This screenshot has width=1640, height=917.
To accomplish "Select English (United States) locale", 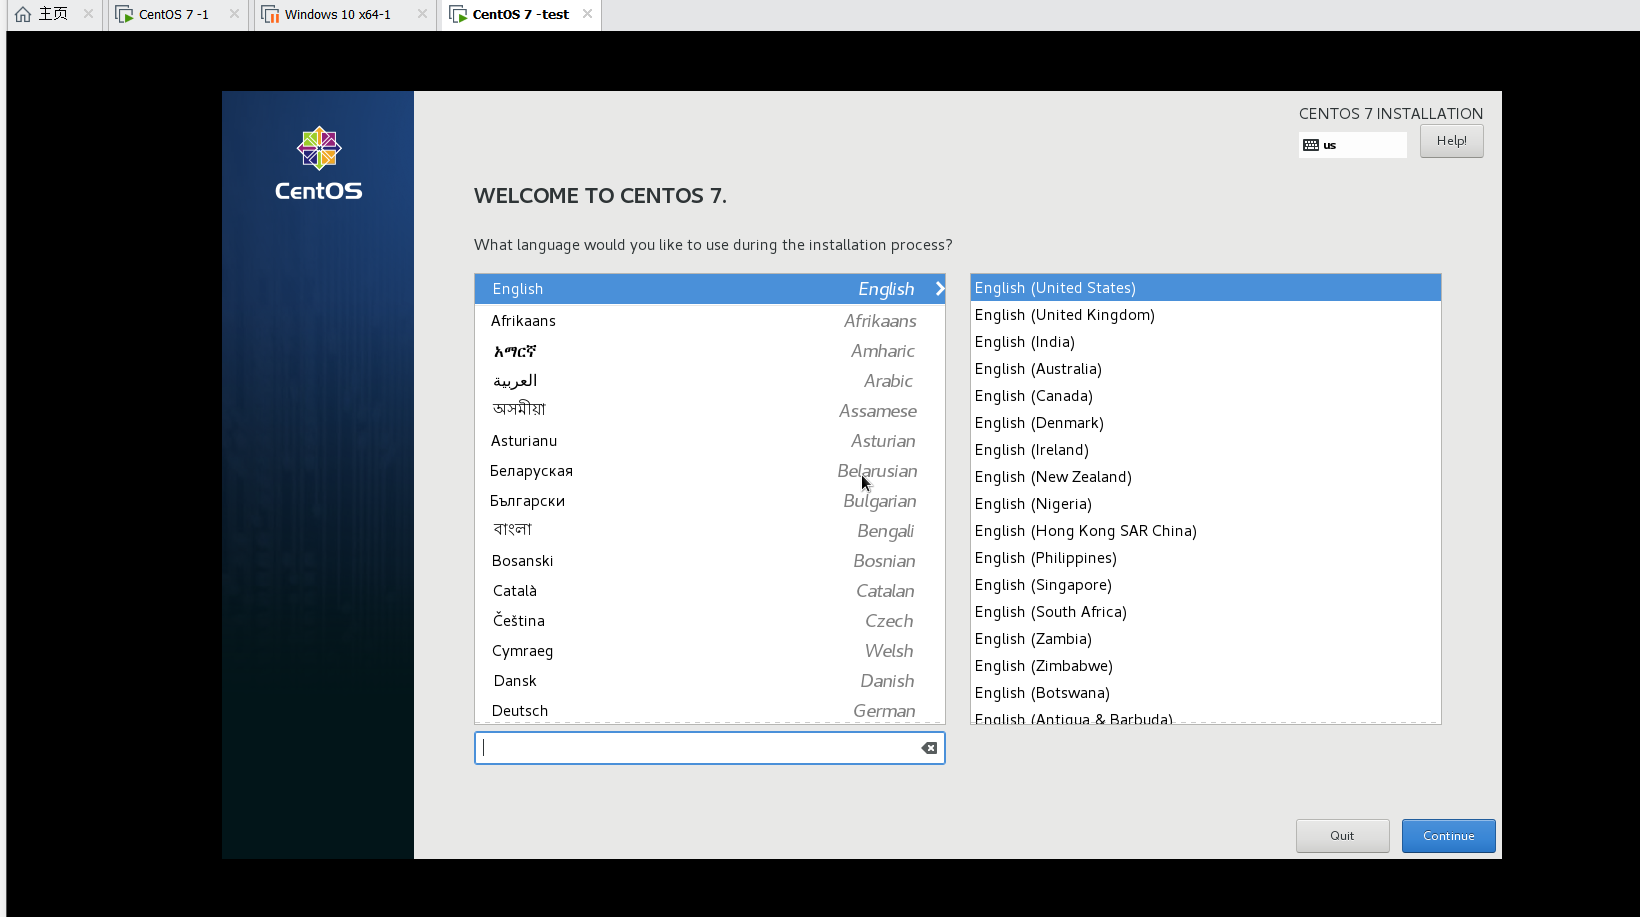I will tap(1205, 288).
